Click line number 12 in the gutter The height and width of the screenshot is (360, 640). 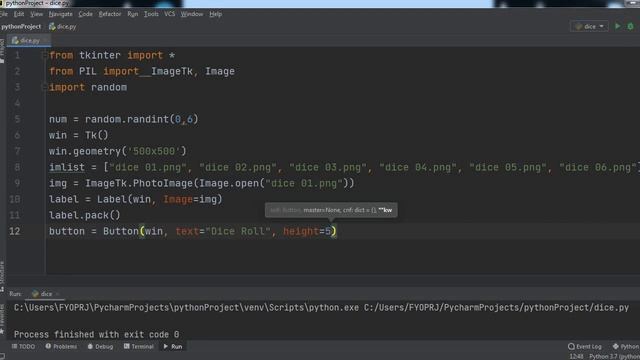point(14,231)
